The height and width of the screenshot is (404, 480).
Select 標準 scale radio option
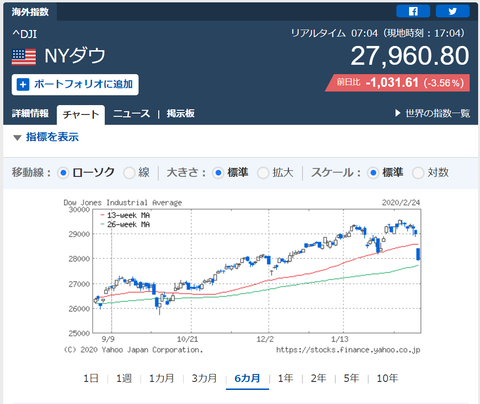373,173
